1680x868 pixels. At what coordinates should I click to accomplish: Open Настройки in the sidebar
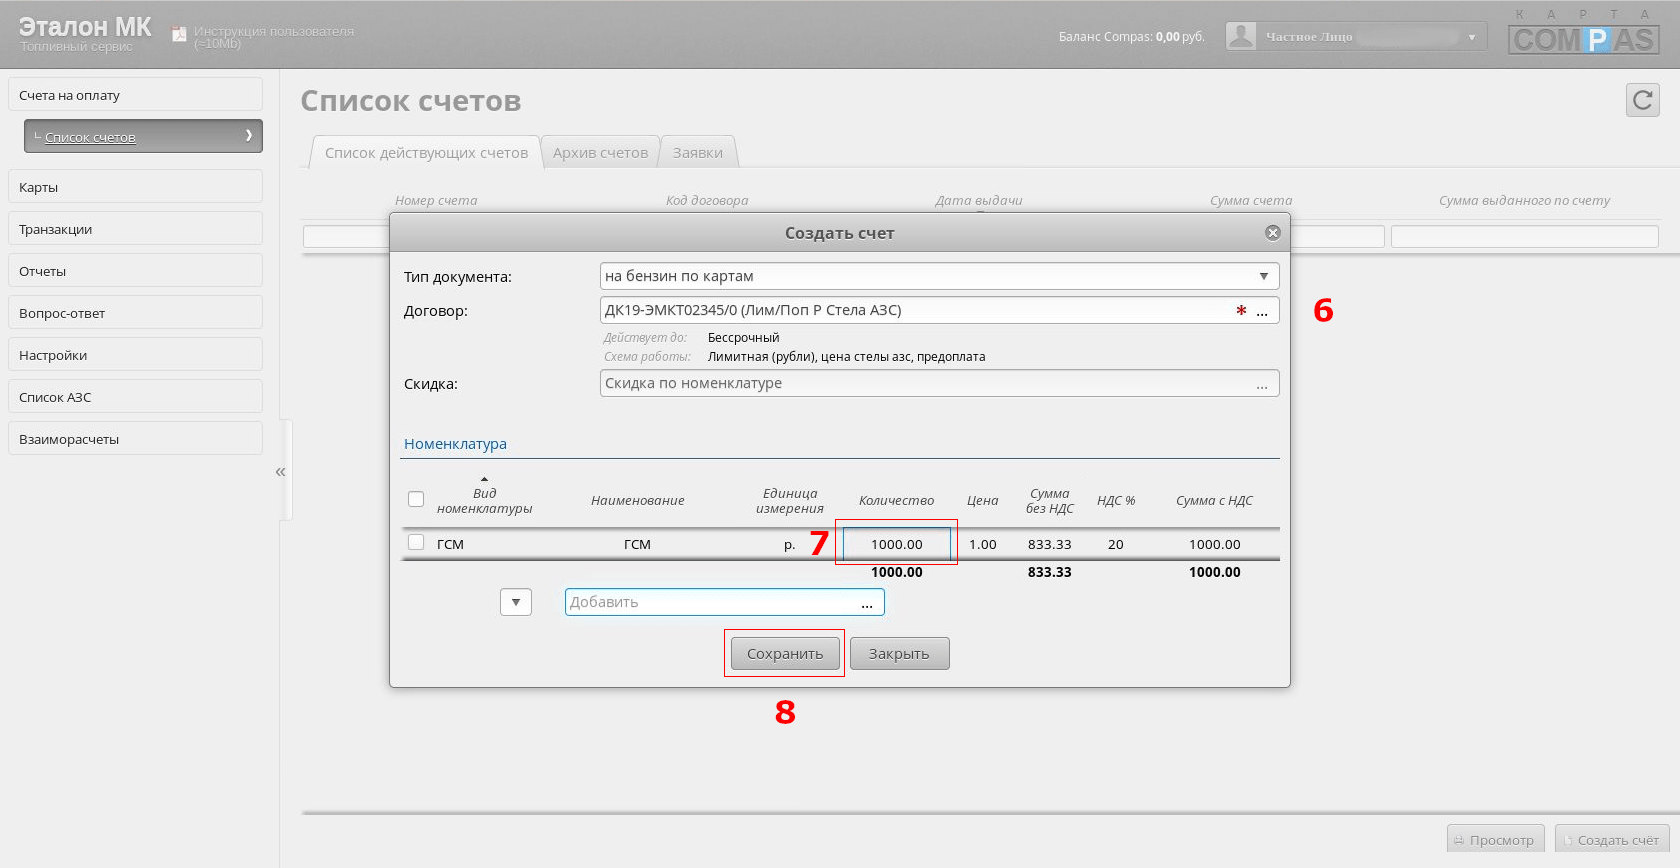[x=135, y=355]
